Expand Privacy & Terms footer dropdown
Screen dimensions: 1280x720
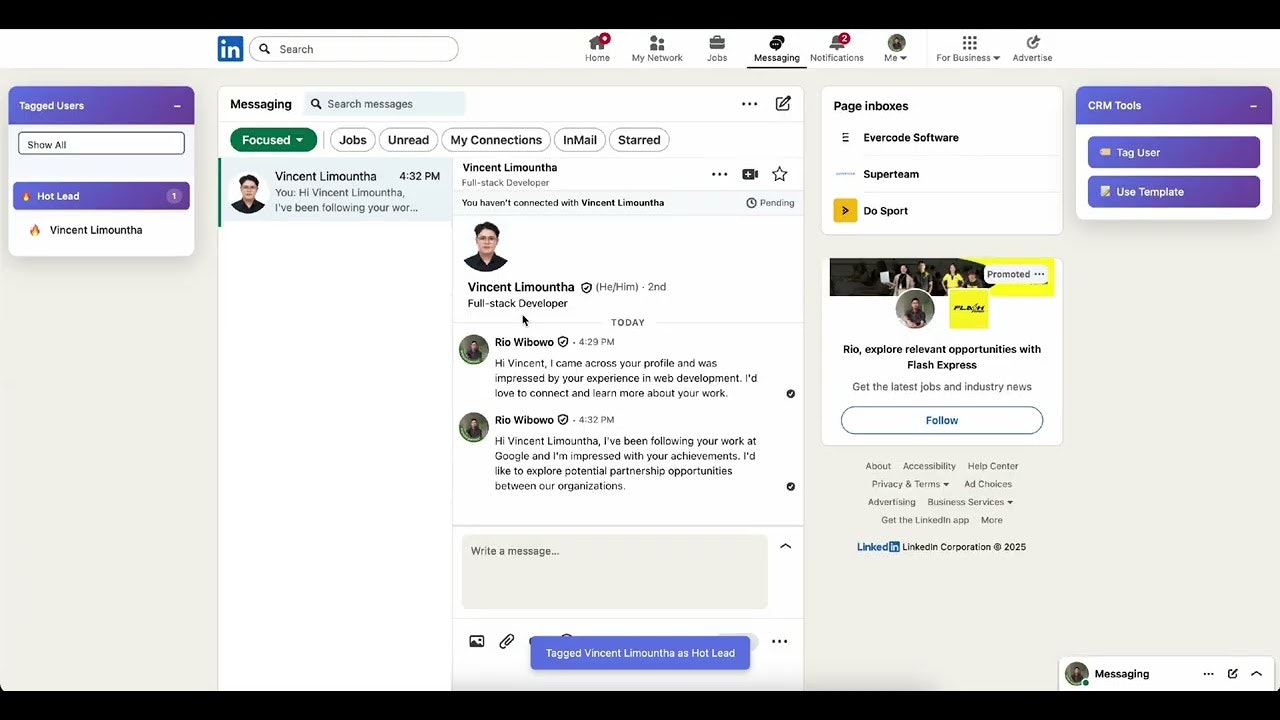(910, 484)
